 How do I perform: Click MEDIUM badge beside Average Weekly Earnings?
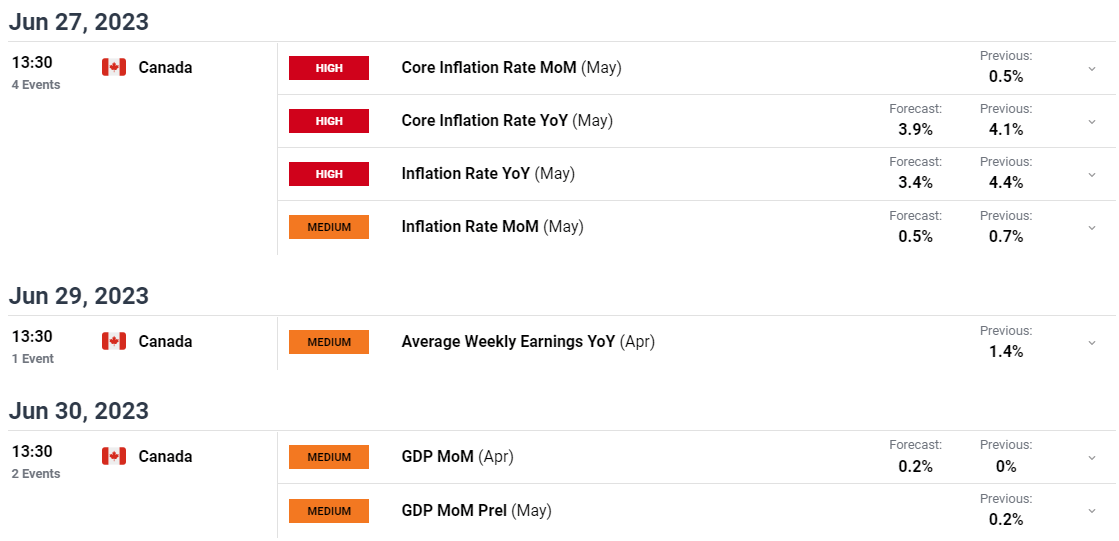click(x=329, y=342)
